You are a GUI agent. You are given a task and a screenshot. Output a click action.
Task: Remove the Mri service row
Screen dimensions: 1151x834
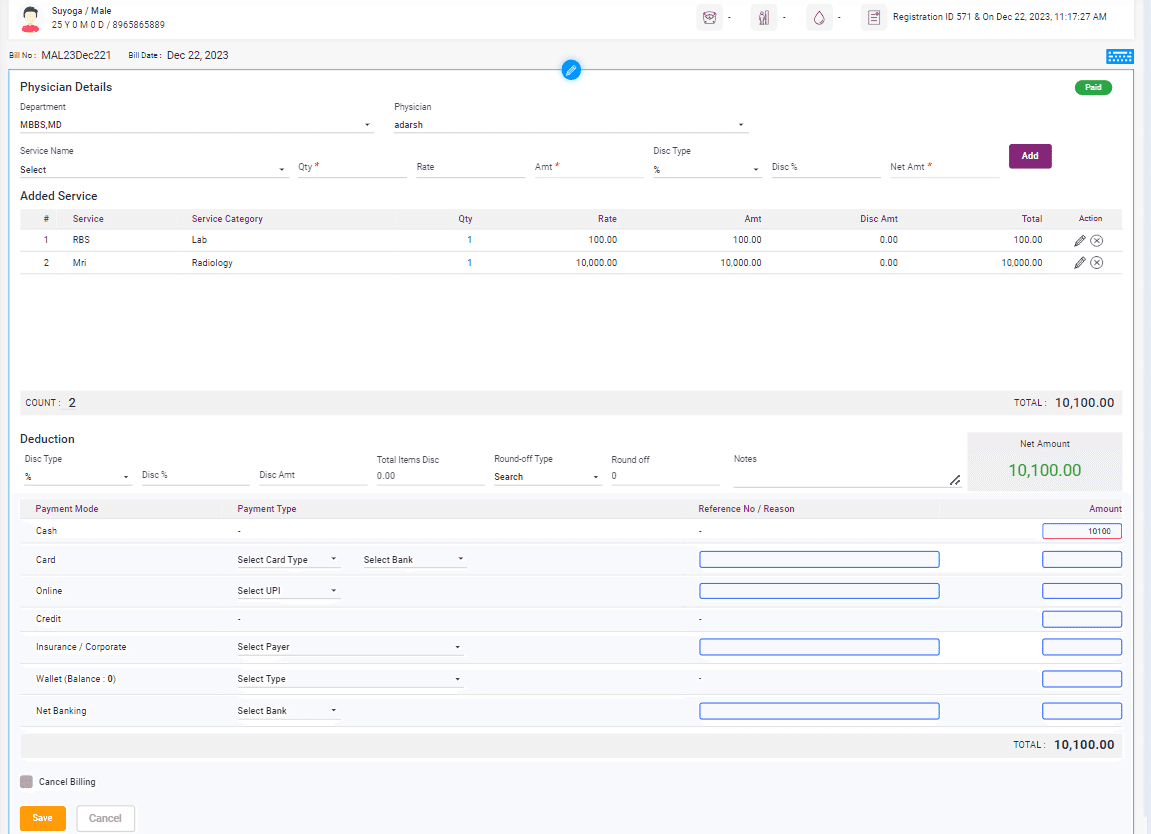click(1096, 262)
